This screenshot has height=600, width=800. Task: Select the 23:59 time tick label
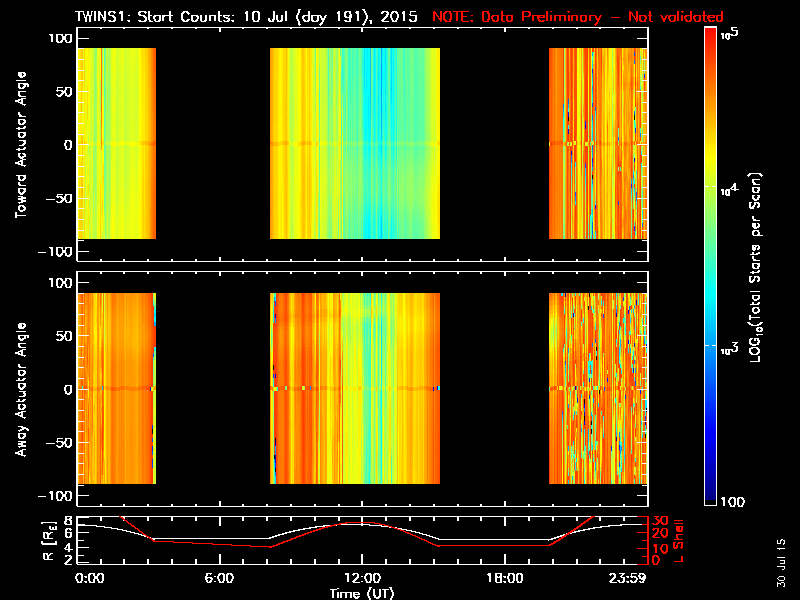[x=632, y=579]
